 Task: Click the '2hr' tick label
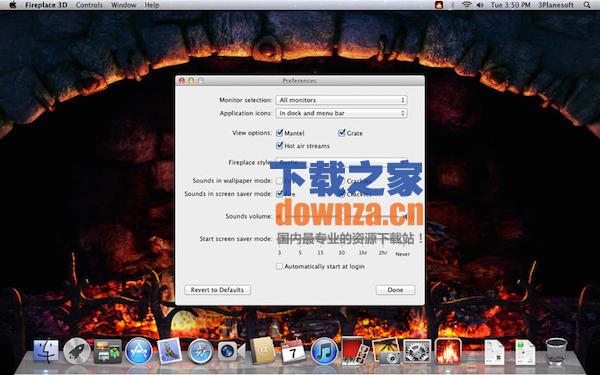pyautogui.click(x=383, y=253)
